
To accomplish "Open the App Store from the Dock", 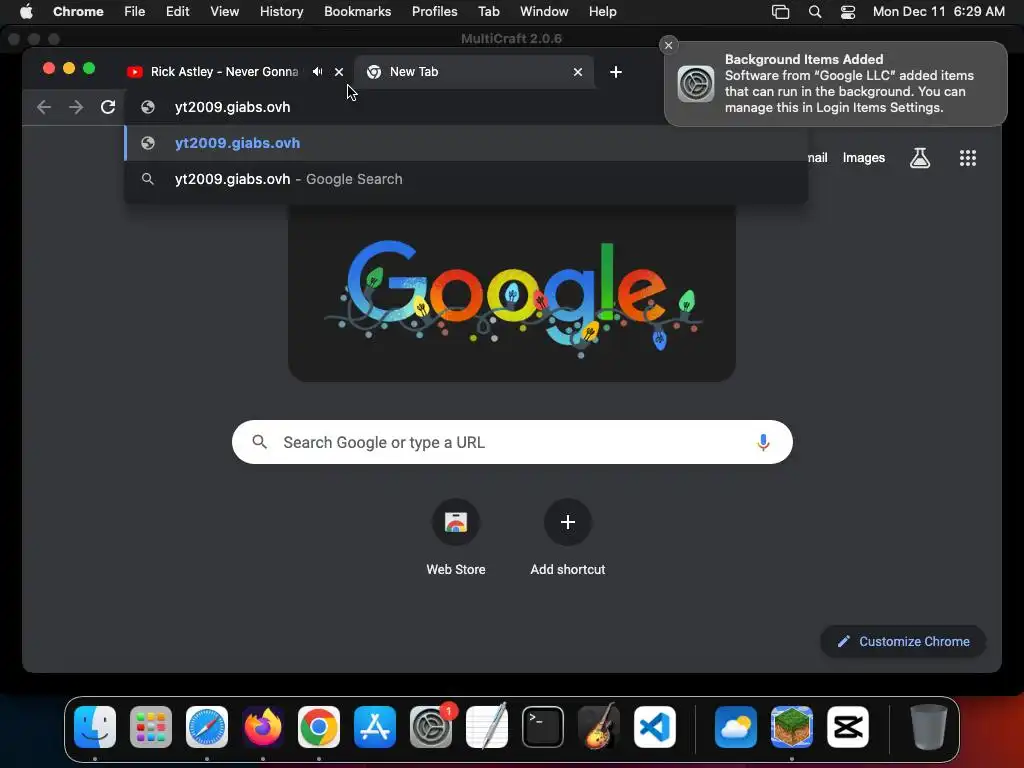I will 375,727.
